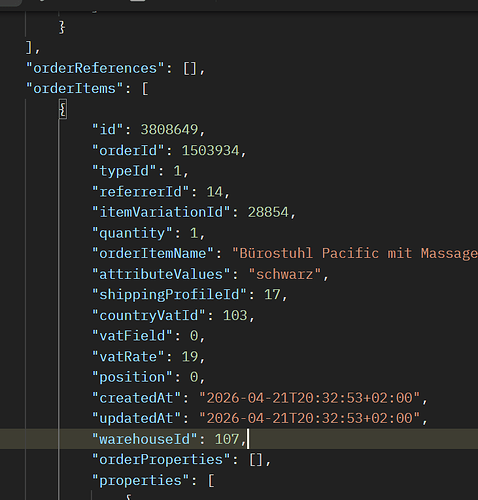478x500 pixels.
Task: Click the warehouseId value 107
Action: click(x=227, y=439)
